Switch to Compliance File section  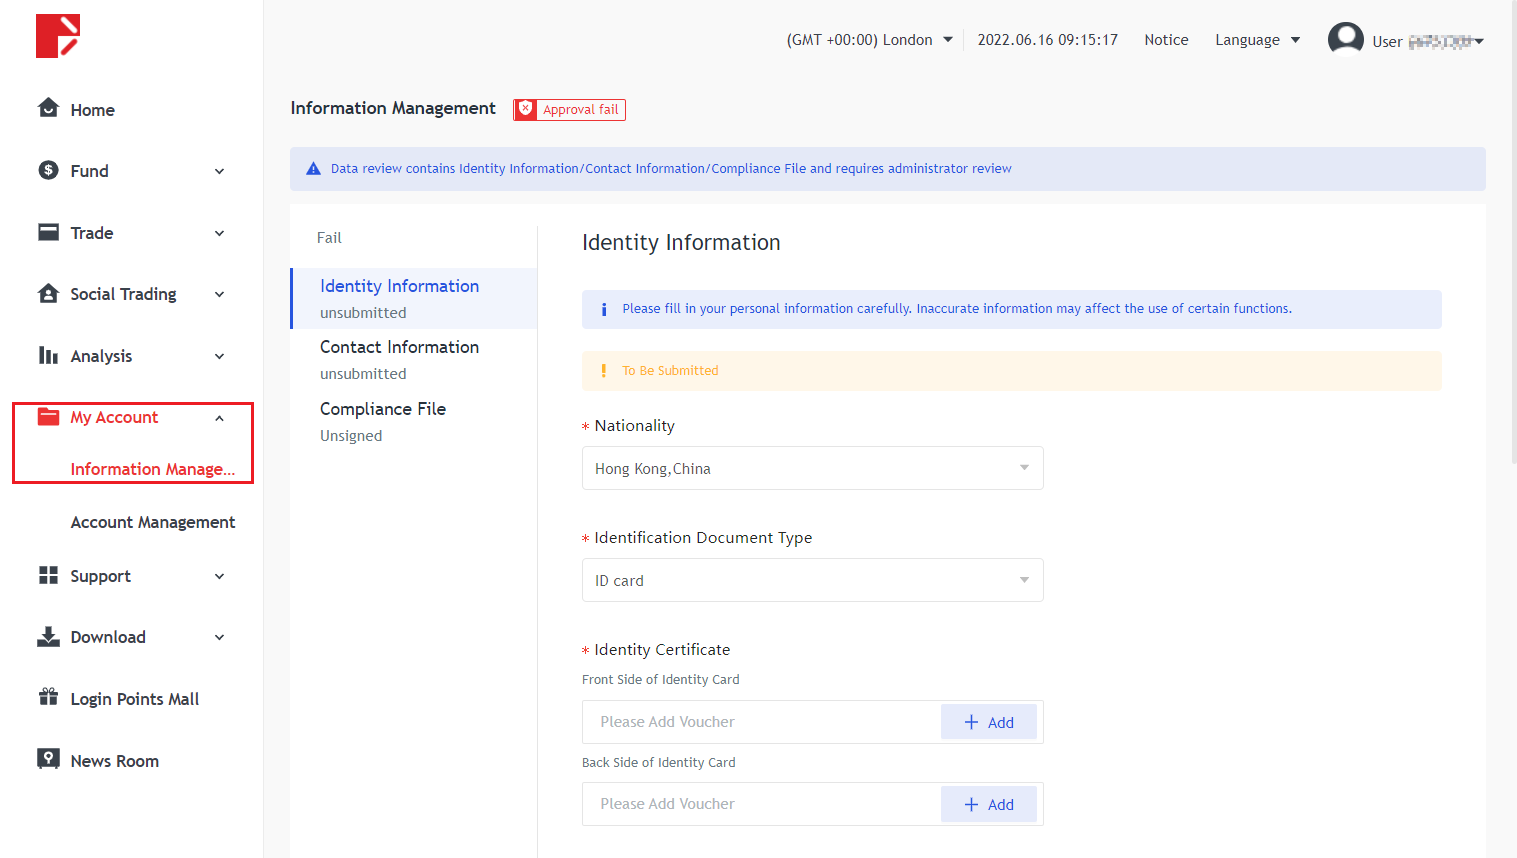[x=382, y=410]
